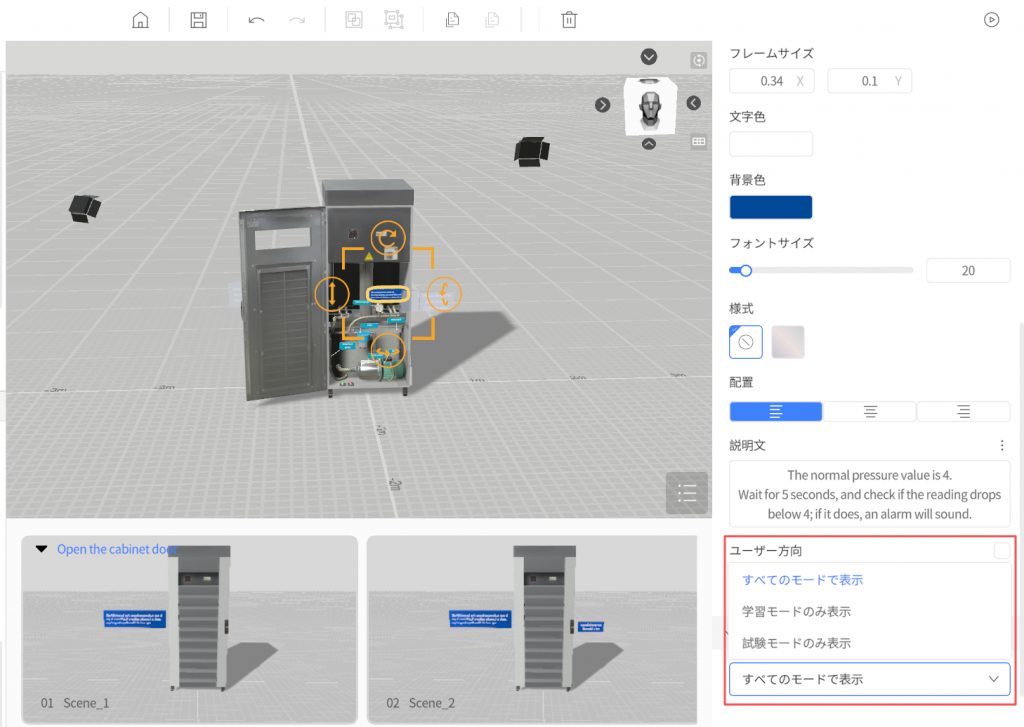Screen dimensions: 1024x727
Task: Click the blue 背景色 color swatch
Action: (x=771, y=207)
